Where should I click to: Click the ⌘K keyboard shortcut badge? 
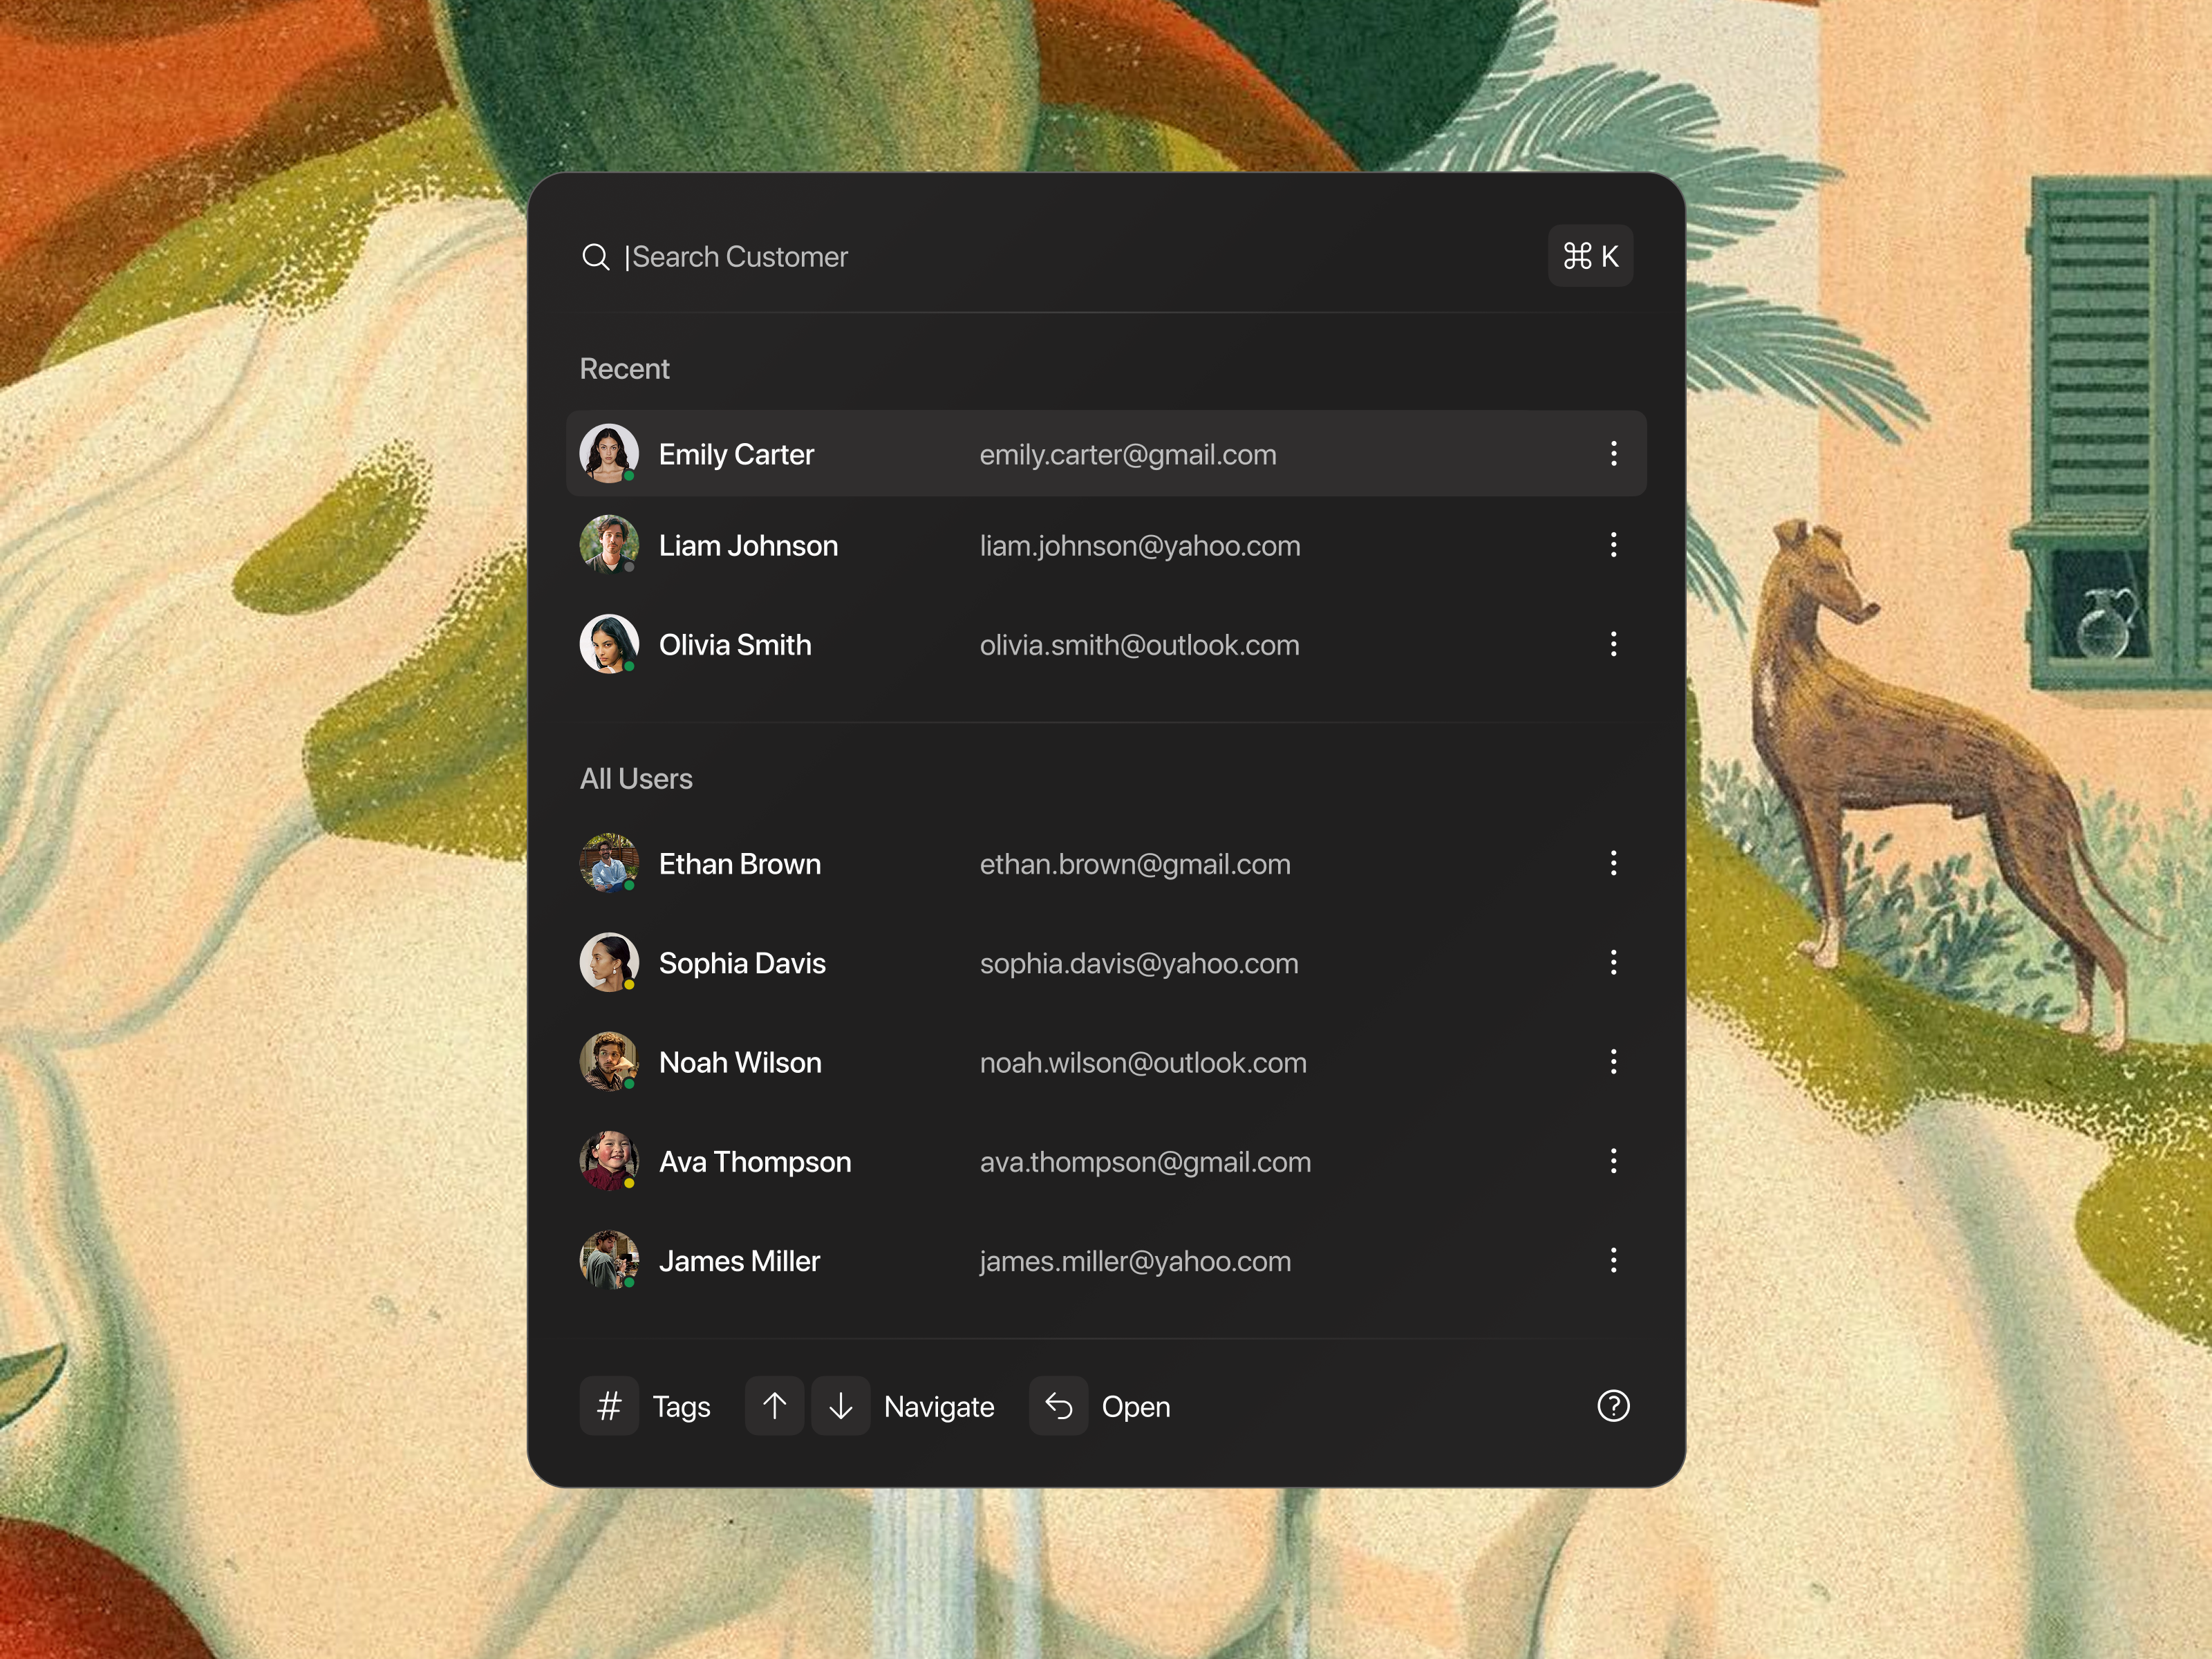(x=1590, y=256)
